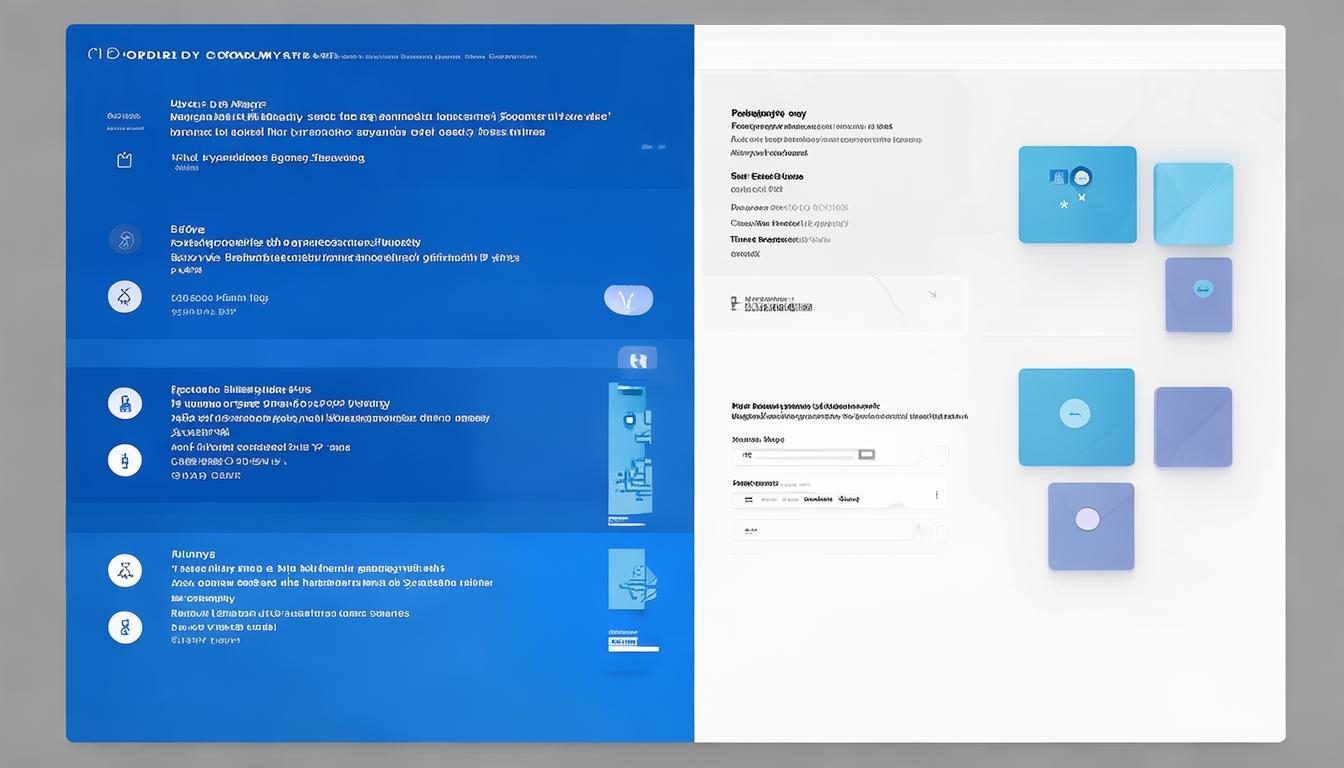Image resolution: width=1344 pixels, height=768 pixels.
Task: Expand the small arrow in the white card row
Action: (x=931, y=295)
